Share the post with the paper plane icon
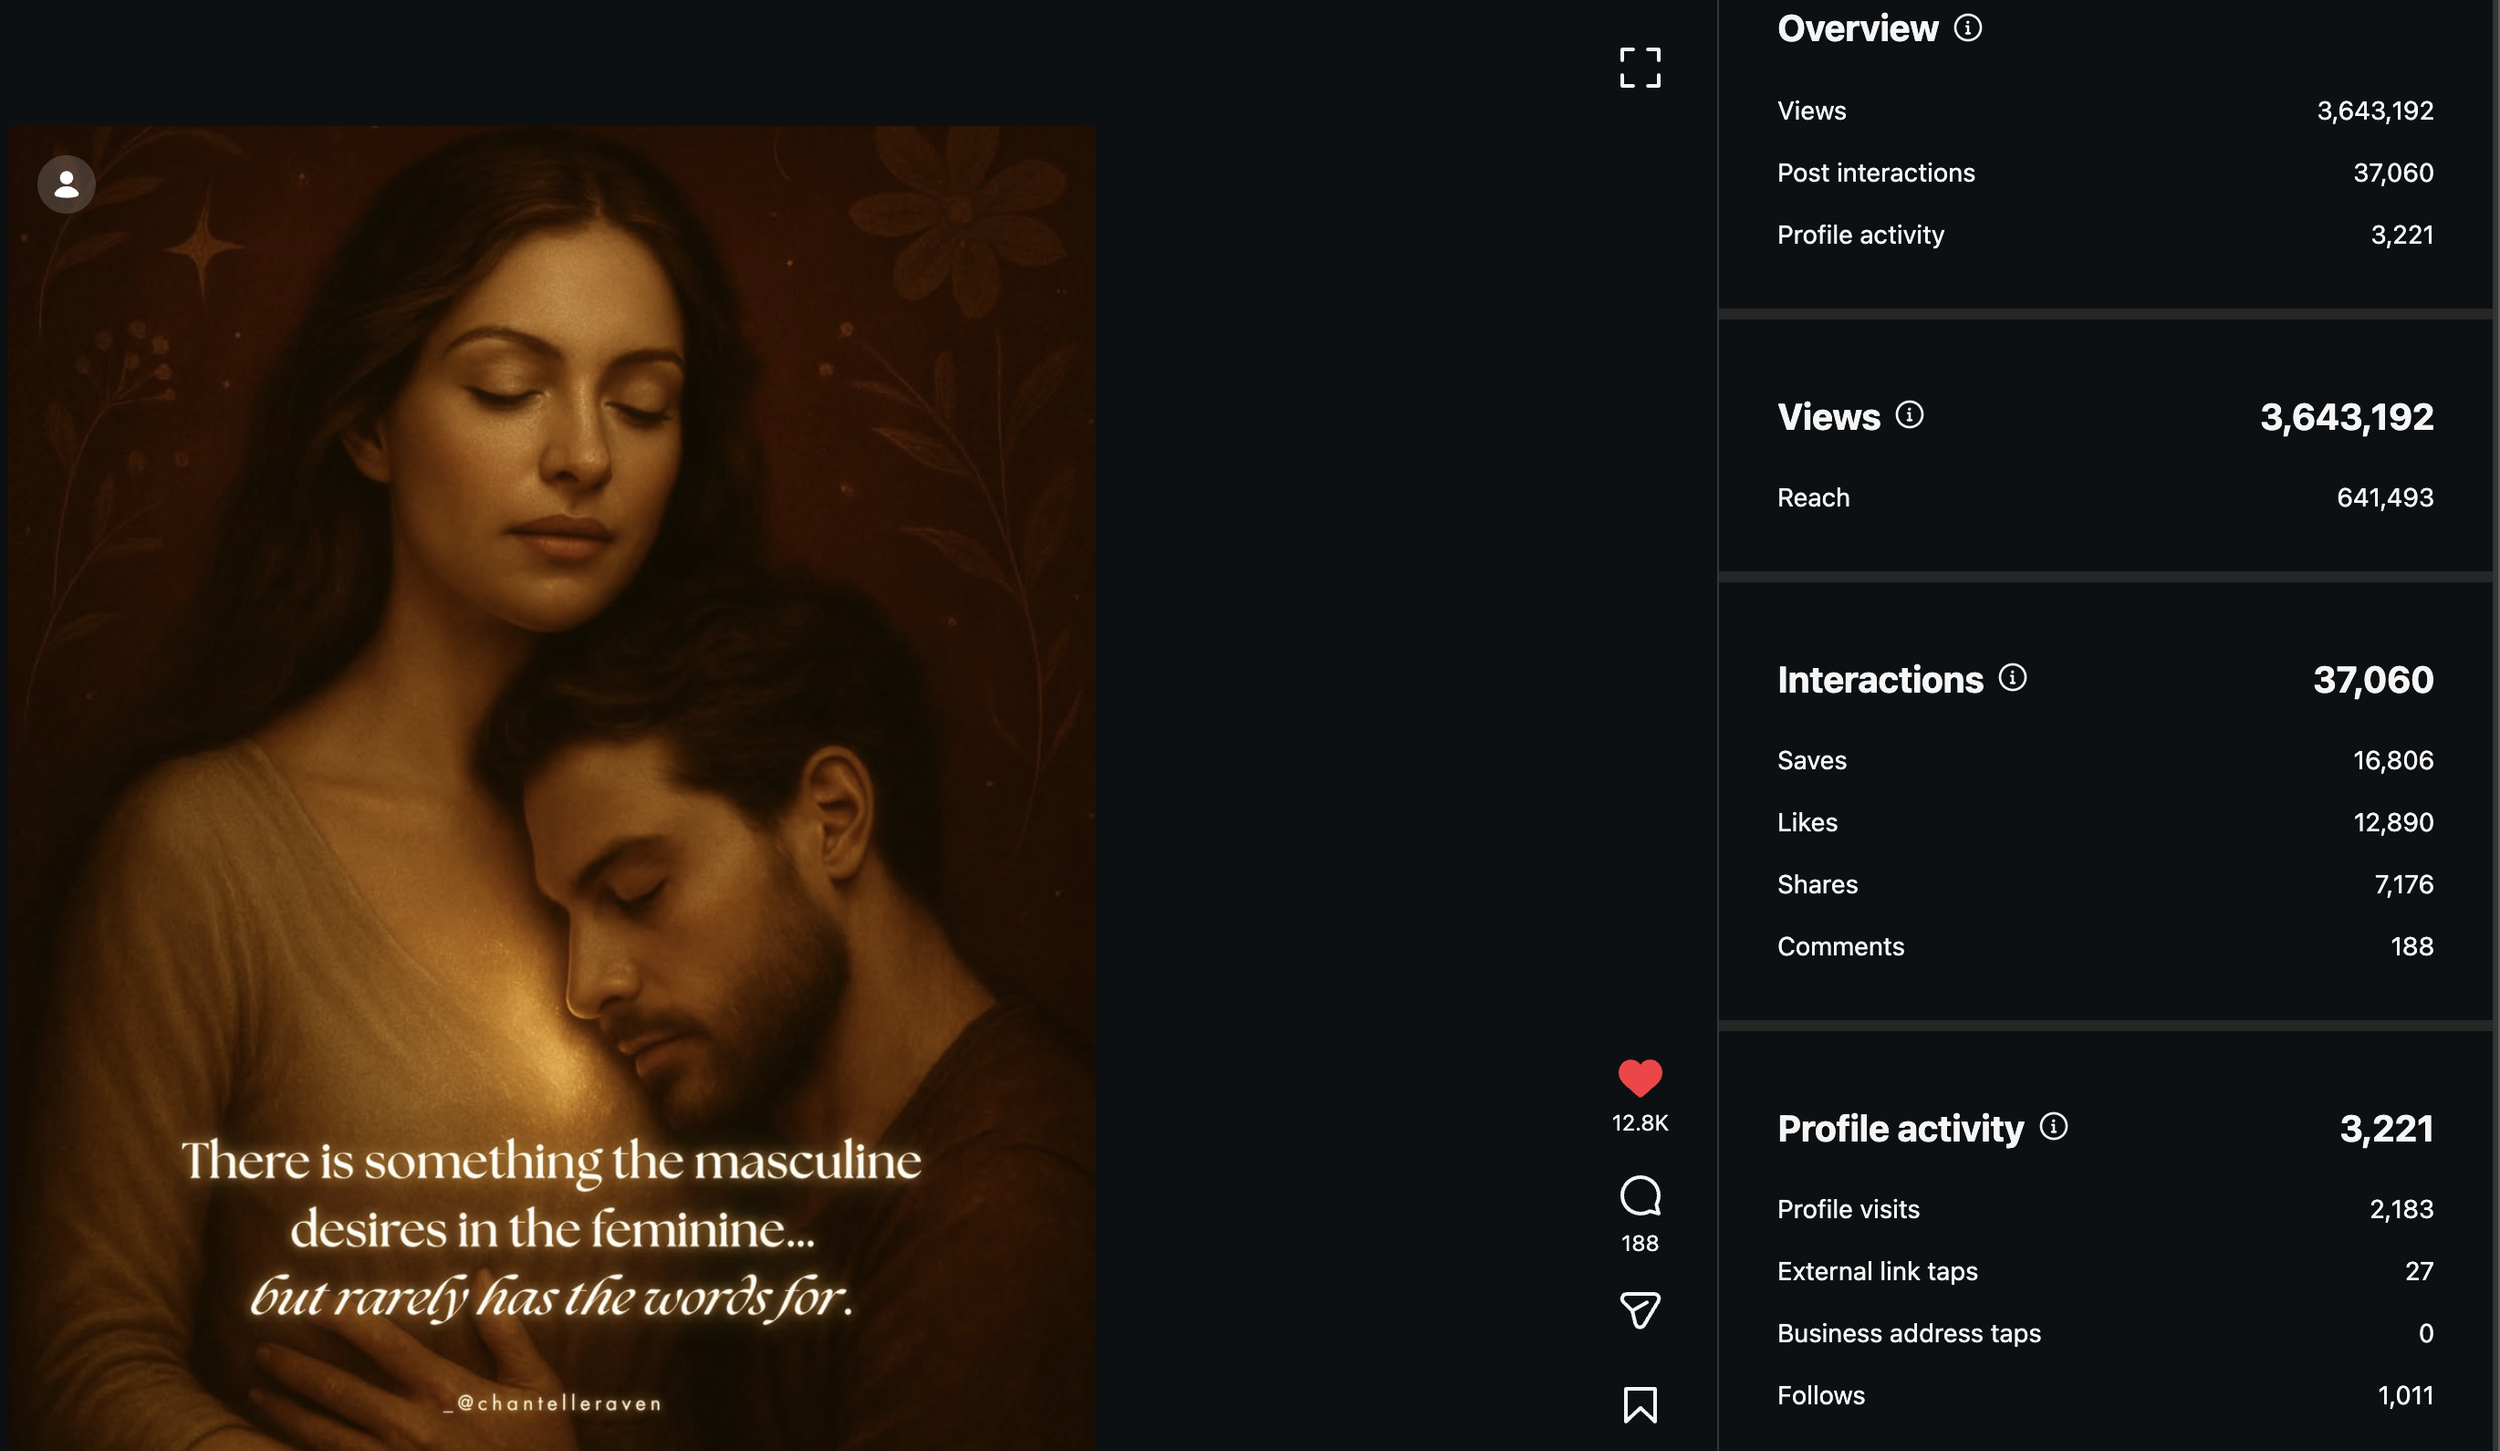Viewport: 2500px width, 1451px height. pos(1640,1309)
